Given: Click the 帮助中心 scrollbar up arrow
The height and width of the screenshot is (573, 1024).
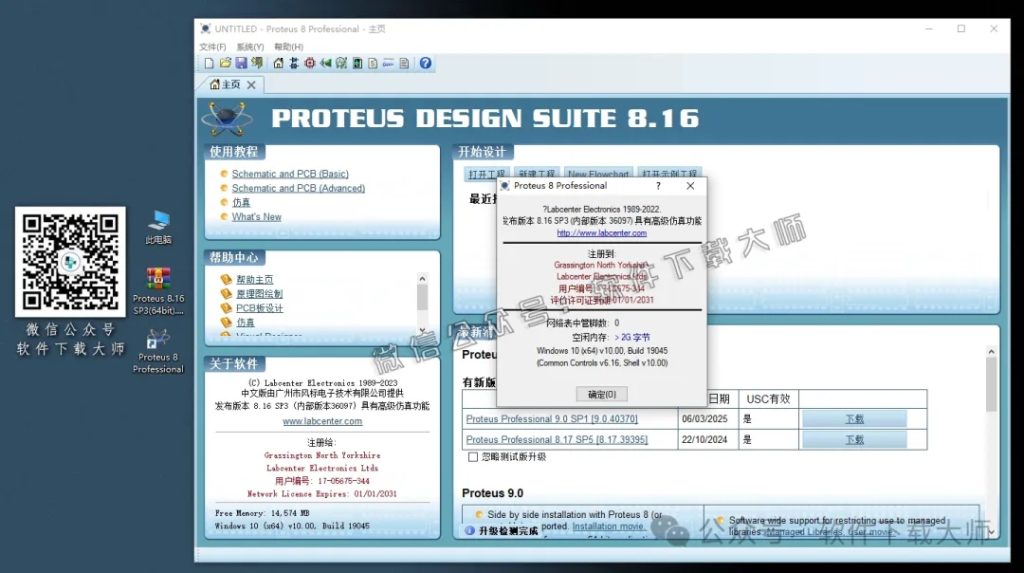Looking at the screenshot, I should coord(422,279).
